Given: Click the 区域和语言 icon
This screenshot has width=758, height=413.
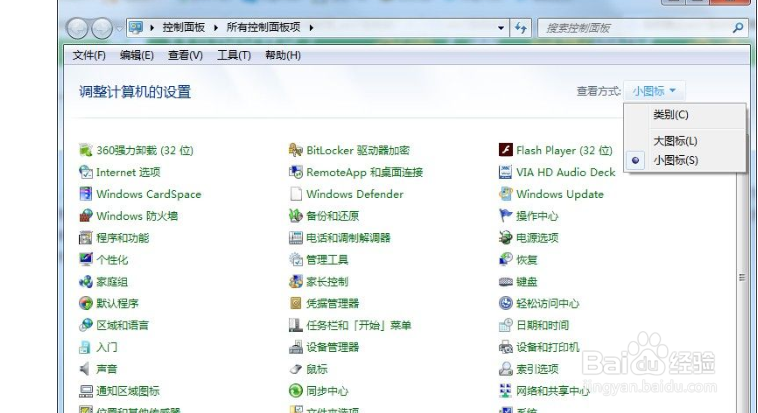Looking at the screenshot, I should tap(86, 325).
